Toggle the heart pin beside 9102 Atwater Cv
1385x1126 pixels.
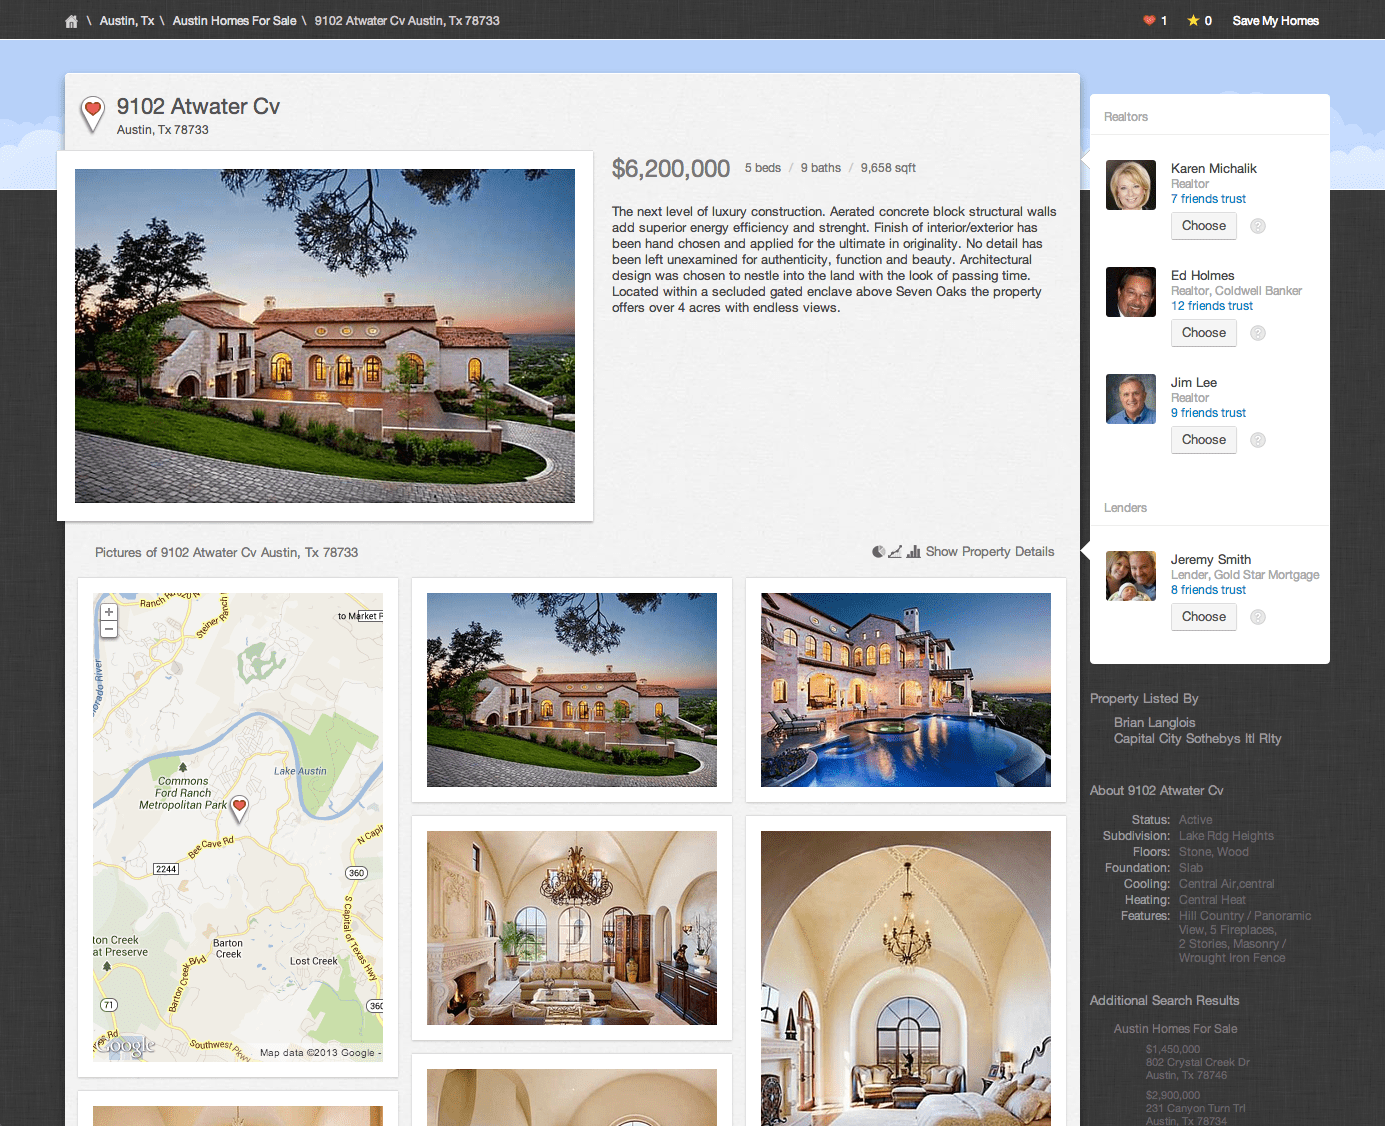click(x=92, y=112)
